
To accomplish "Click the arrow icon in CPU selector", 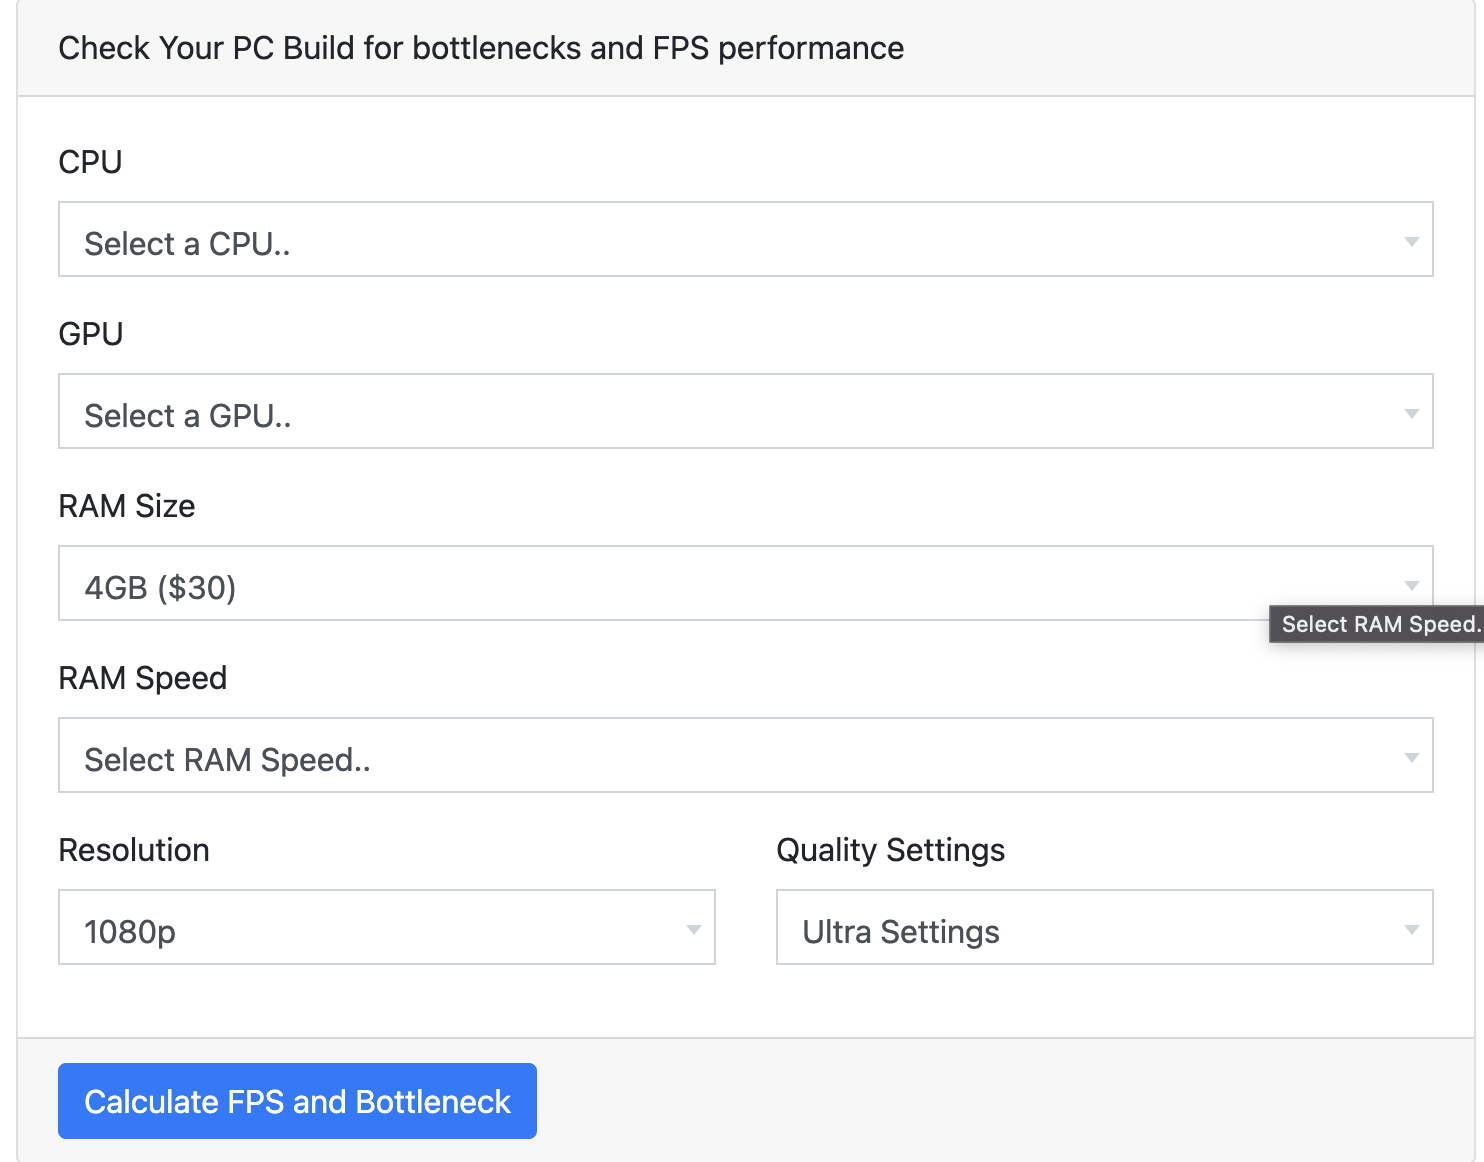I will coord(1411,241).
